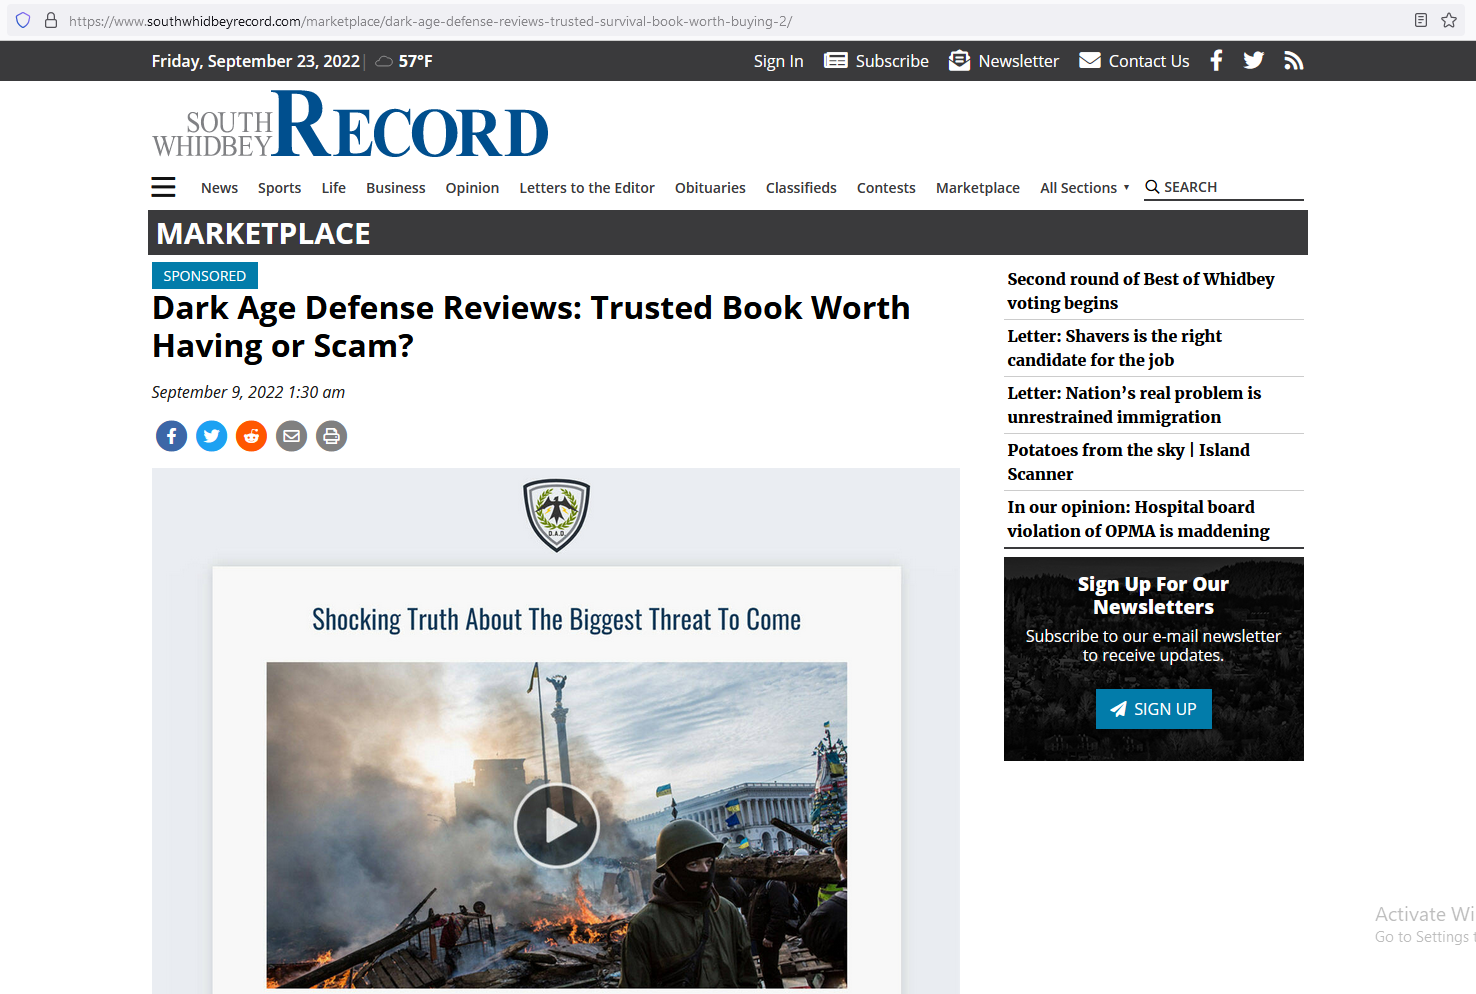The height and width of the screenshot is (994, 1476).
Task: Toggle reader view icon in address bar
Action: click(x=1421, y=20)
